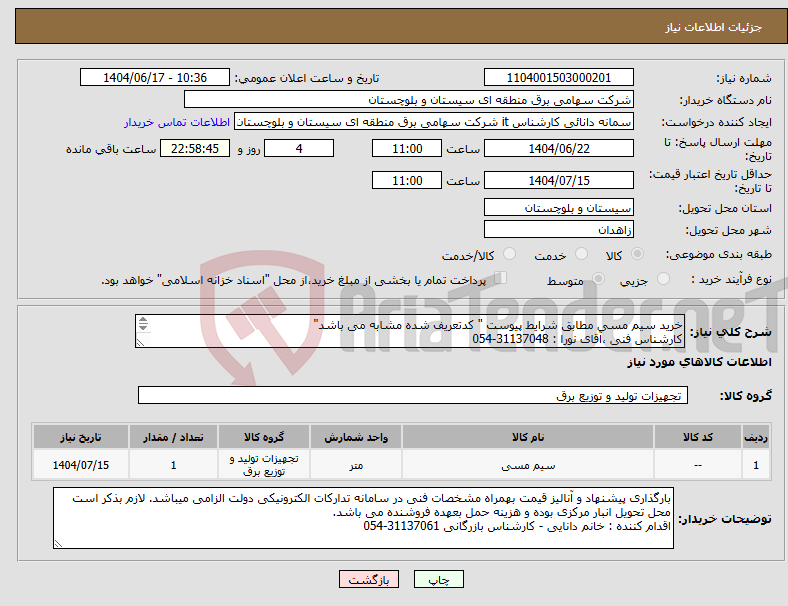The width and height of the screenshot is (788, 606).
Task: Click the description box scroll down arrow
Action: coord(143,327)
